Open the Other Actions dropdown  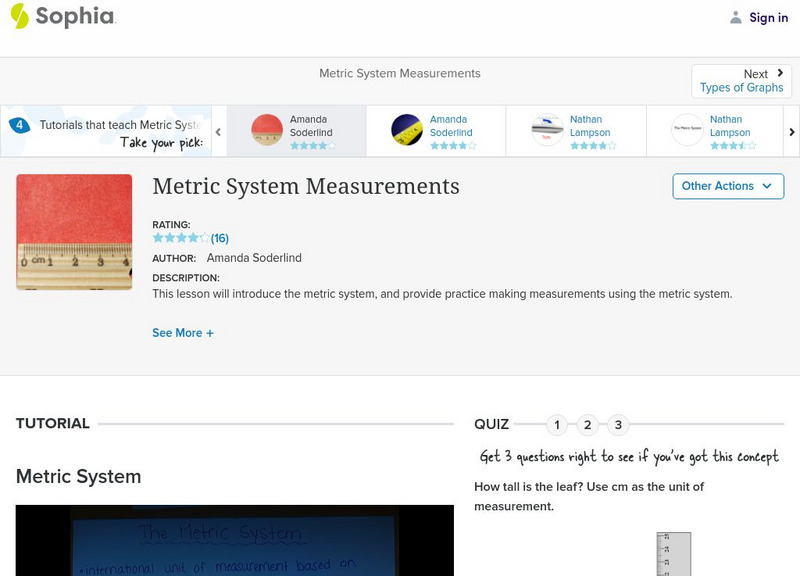tap(727, 186)
